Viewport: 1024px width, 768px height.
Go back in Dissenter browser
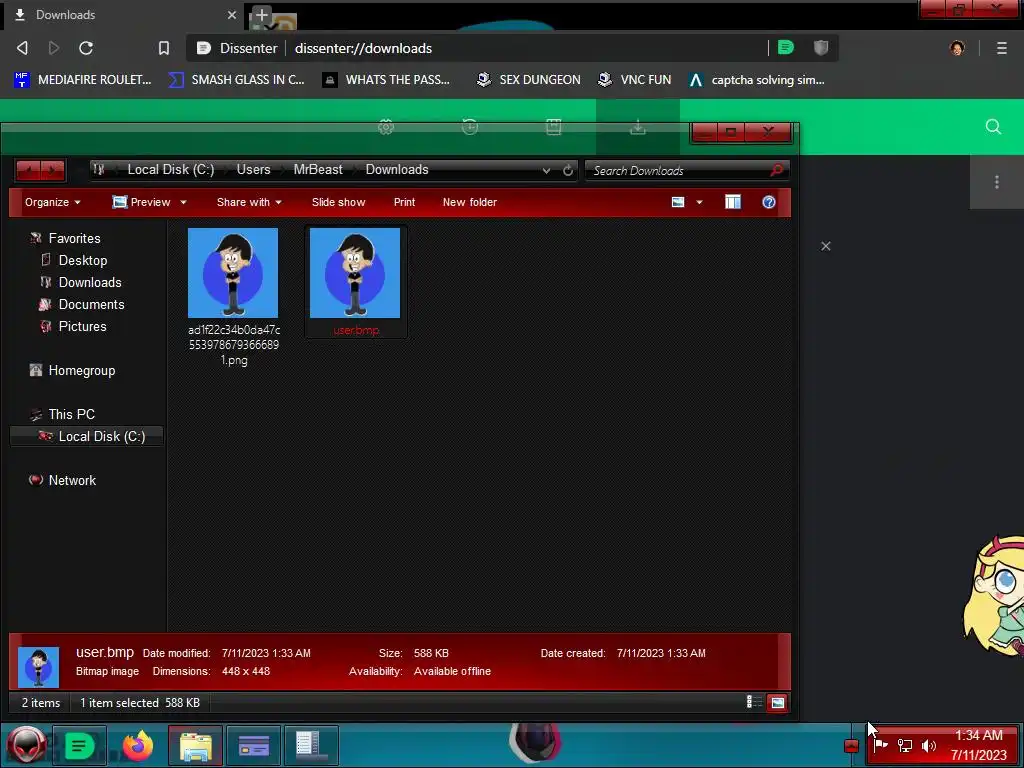(22, 48)
